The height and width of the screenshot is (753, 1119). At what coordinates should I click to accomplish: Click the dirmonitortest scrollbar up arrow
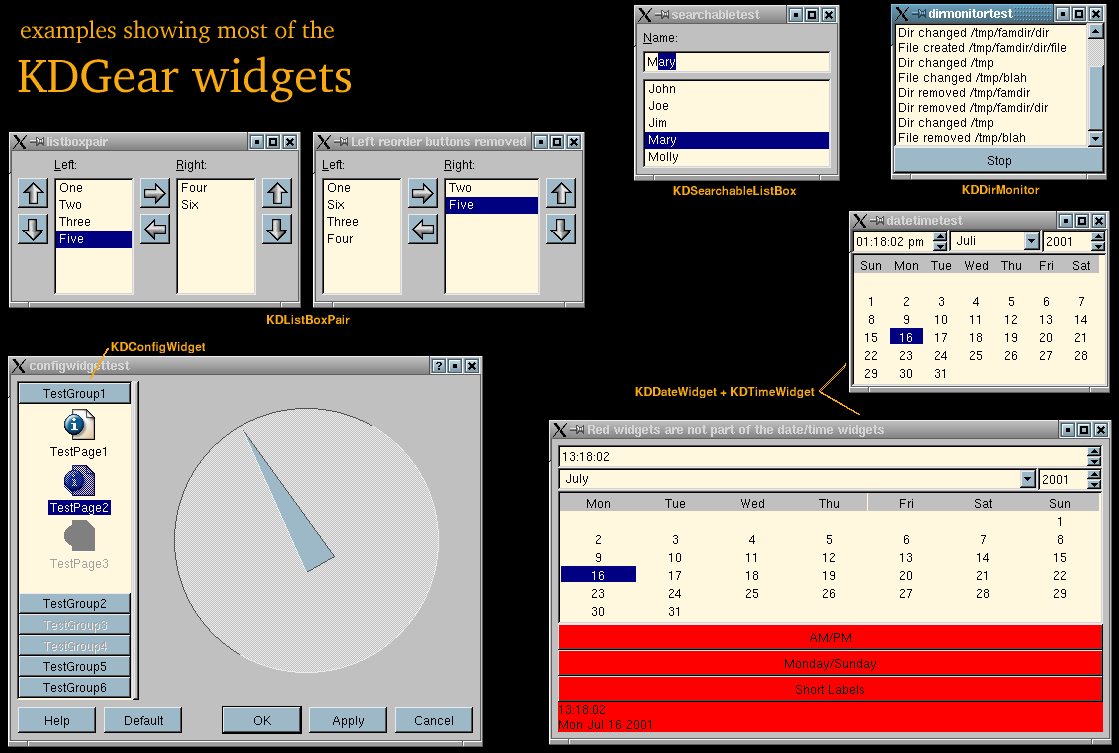1095,31
